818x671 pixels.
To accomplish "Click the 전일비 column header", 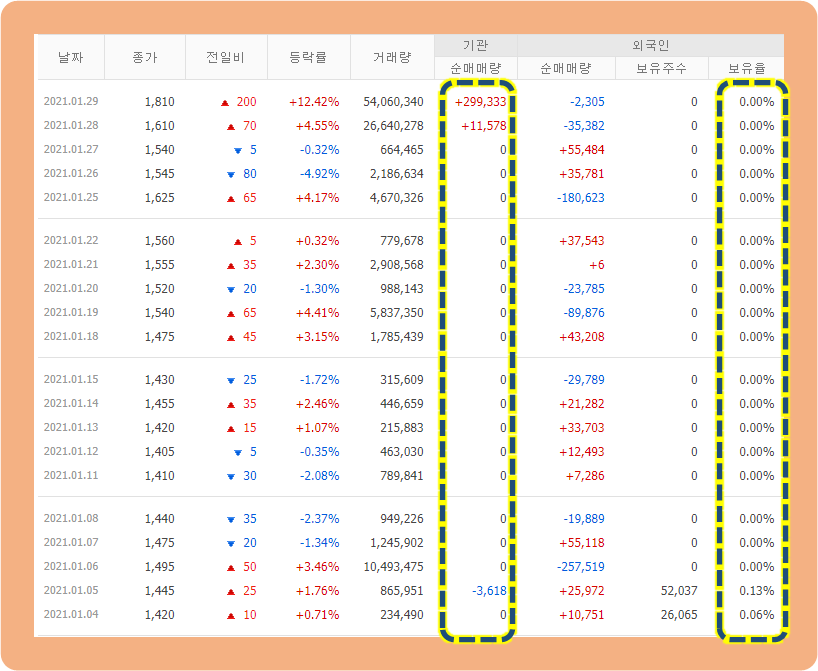I will pos(226,57).
